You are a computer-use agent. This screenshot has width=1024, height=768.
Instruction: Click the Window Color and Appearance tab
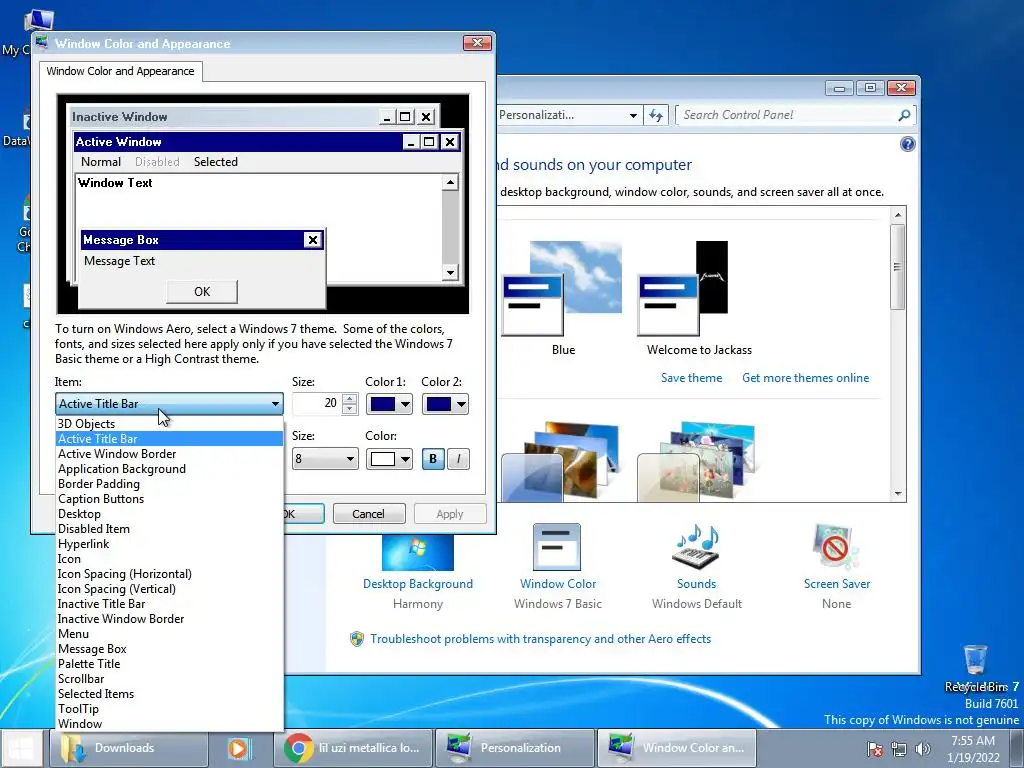coord(120,71)
